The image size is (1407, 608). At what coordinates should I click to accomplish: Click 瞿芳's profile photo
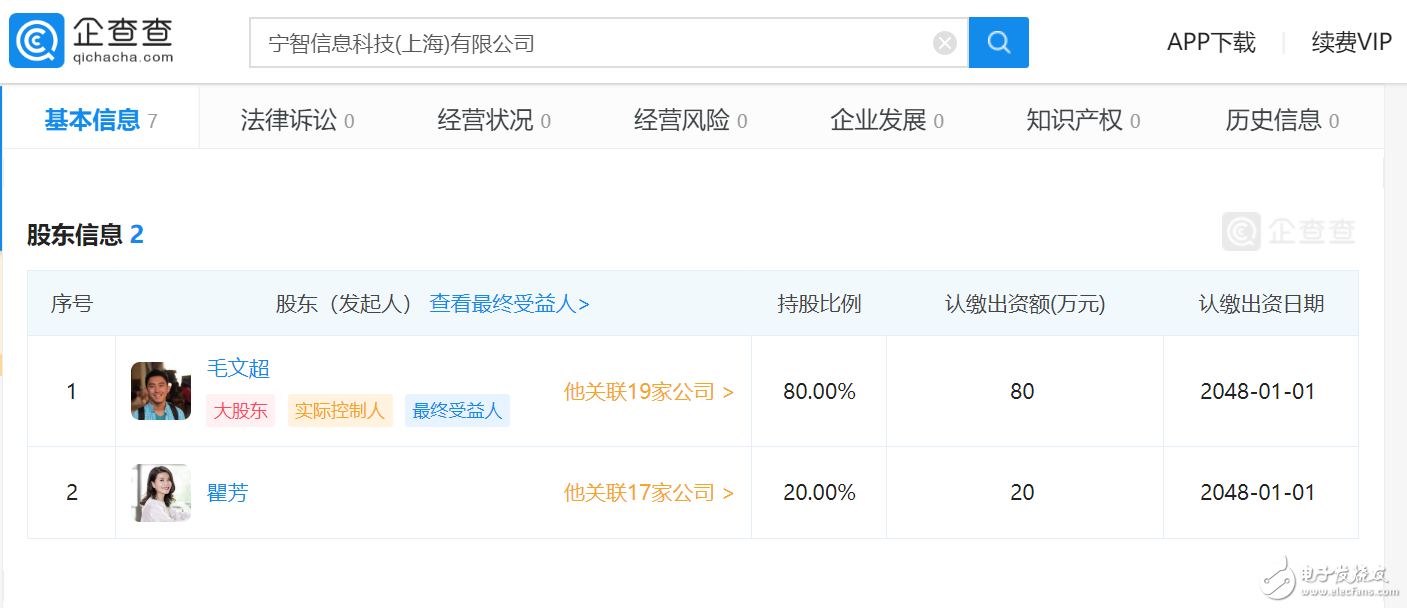click(160, 491)
